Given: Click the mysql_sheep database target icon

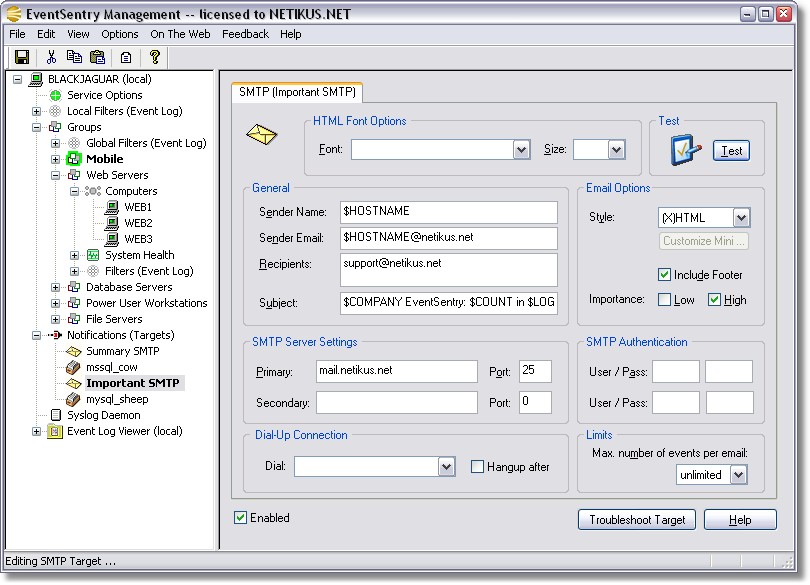Looking at the screenshot, I should [74, 399].
